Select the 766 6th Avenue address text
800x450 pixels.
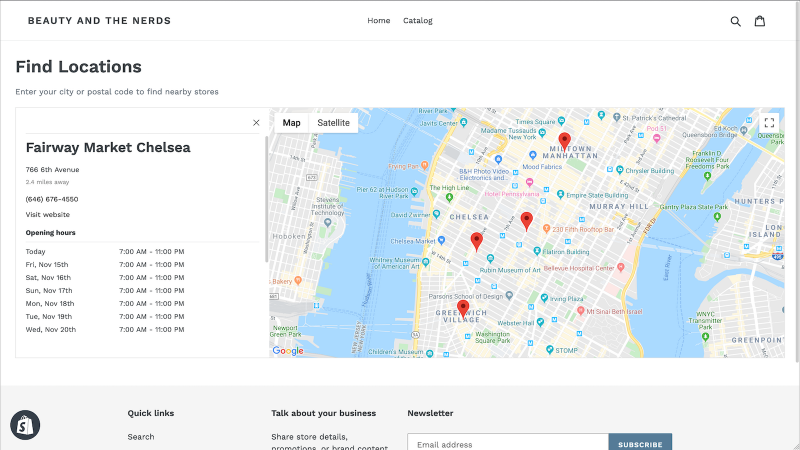53,169
